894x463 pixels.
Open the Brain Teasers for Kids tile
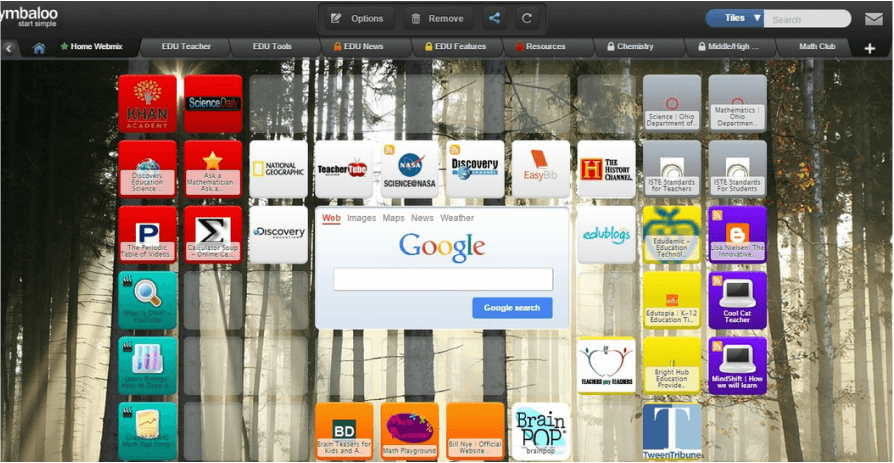click(344, 432)
